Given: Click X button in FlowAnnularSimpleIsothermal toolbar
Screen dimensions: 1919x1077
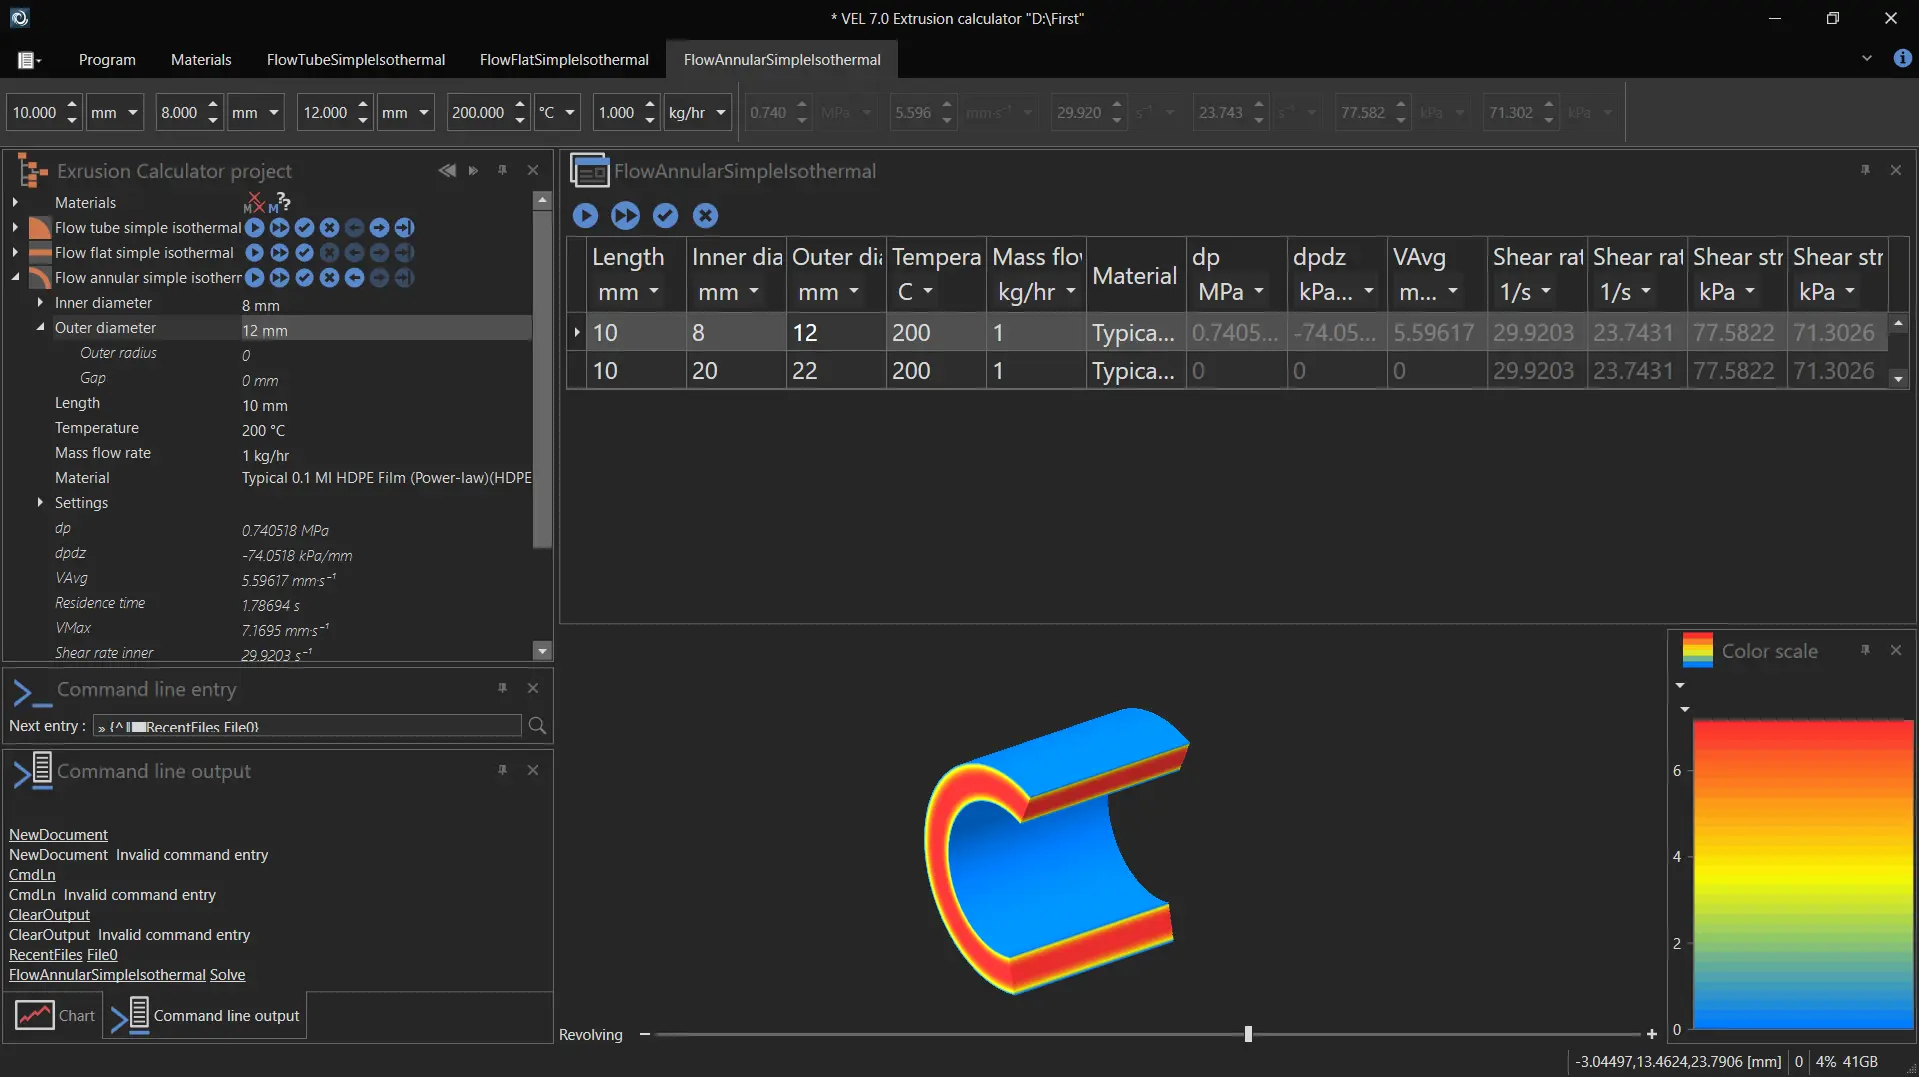Looking at the screenshot, I should 706,216.
